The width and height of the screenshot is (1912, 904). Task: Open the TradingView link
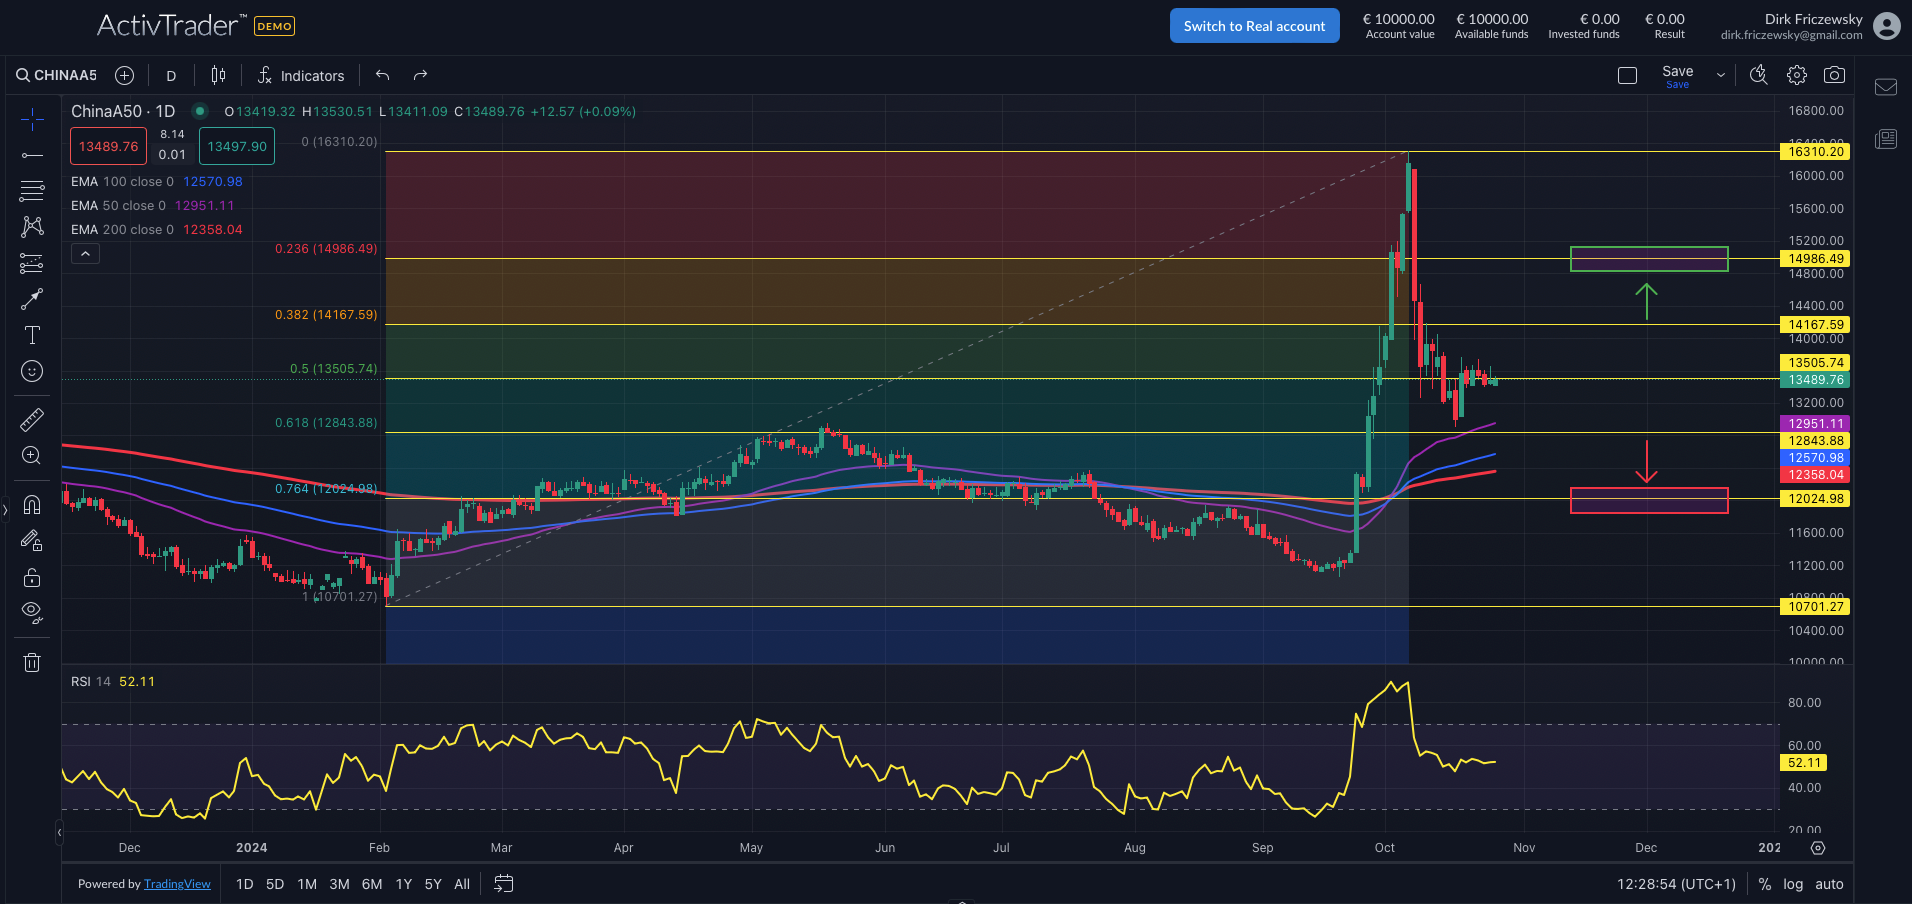(x=177, y=884)
